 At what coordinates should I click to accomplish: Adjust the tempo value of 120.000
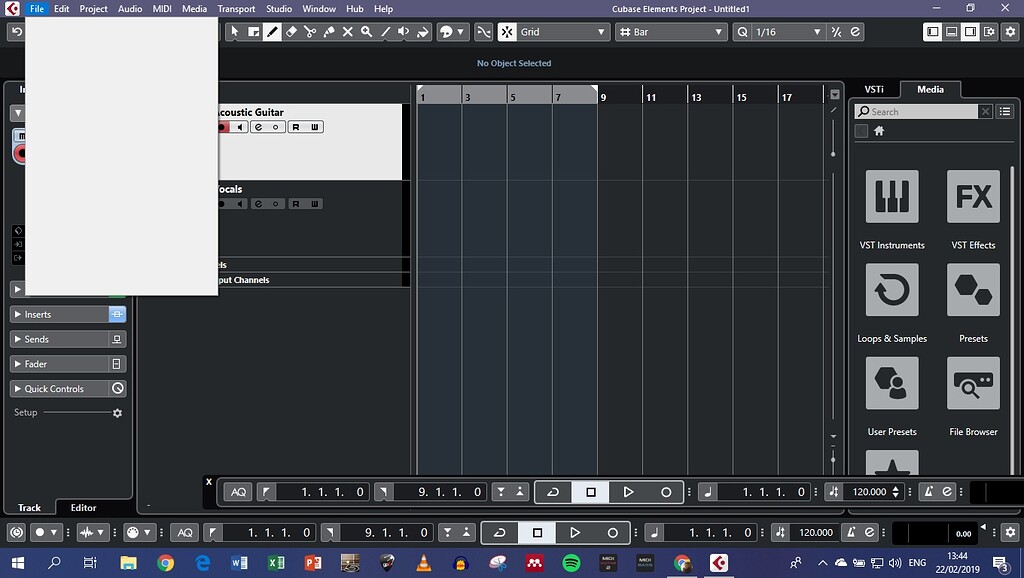tap(868, 491)
